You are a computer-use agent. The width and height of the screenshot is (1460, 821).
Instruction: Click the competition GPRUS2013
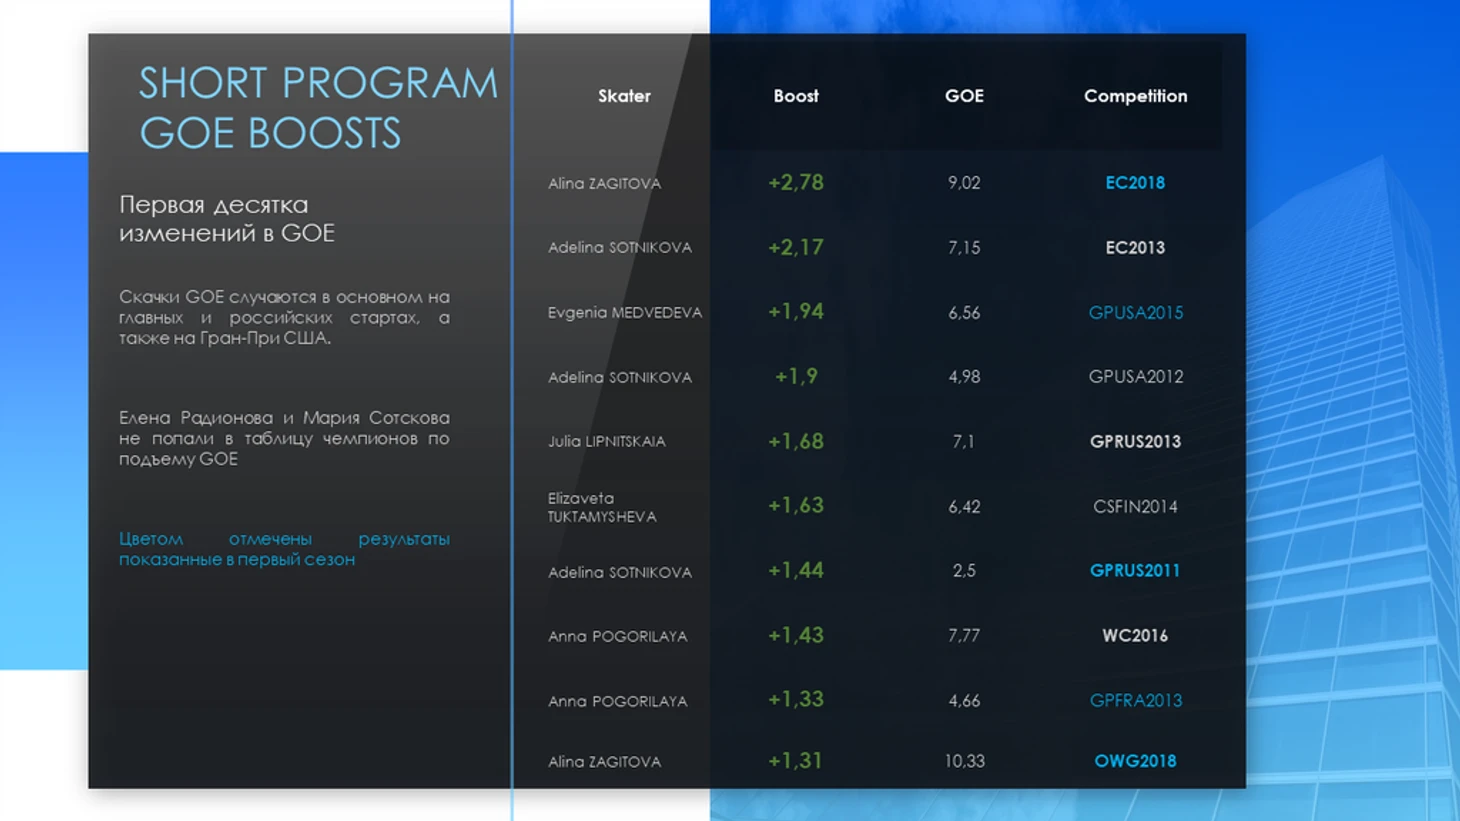coord(1135,442)
